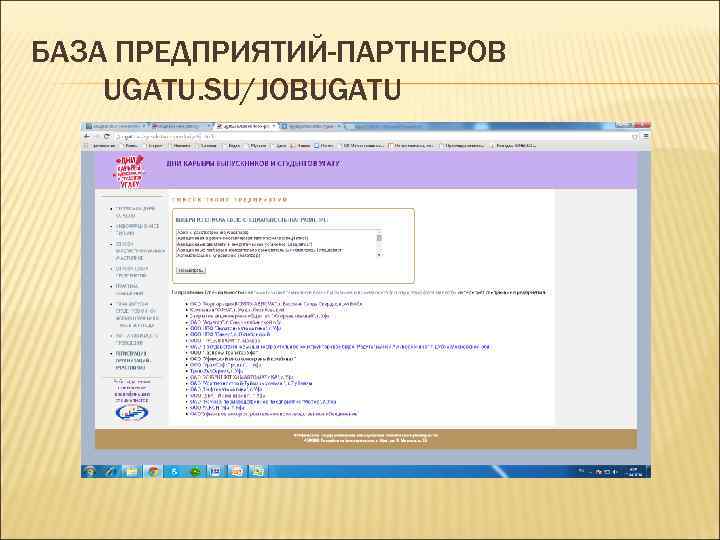Click the blue oval logo in sidebar
Viewport: 720px width, 540px height.
point(131,413)
